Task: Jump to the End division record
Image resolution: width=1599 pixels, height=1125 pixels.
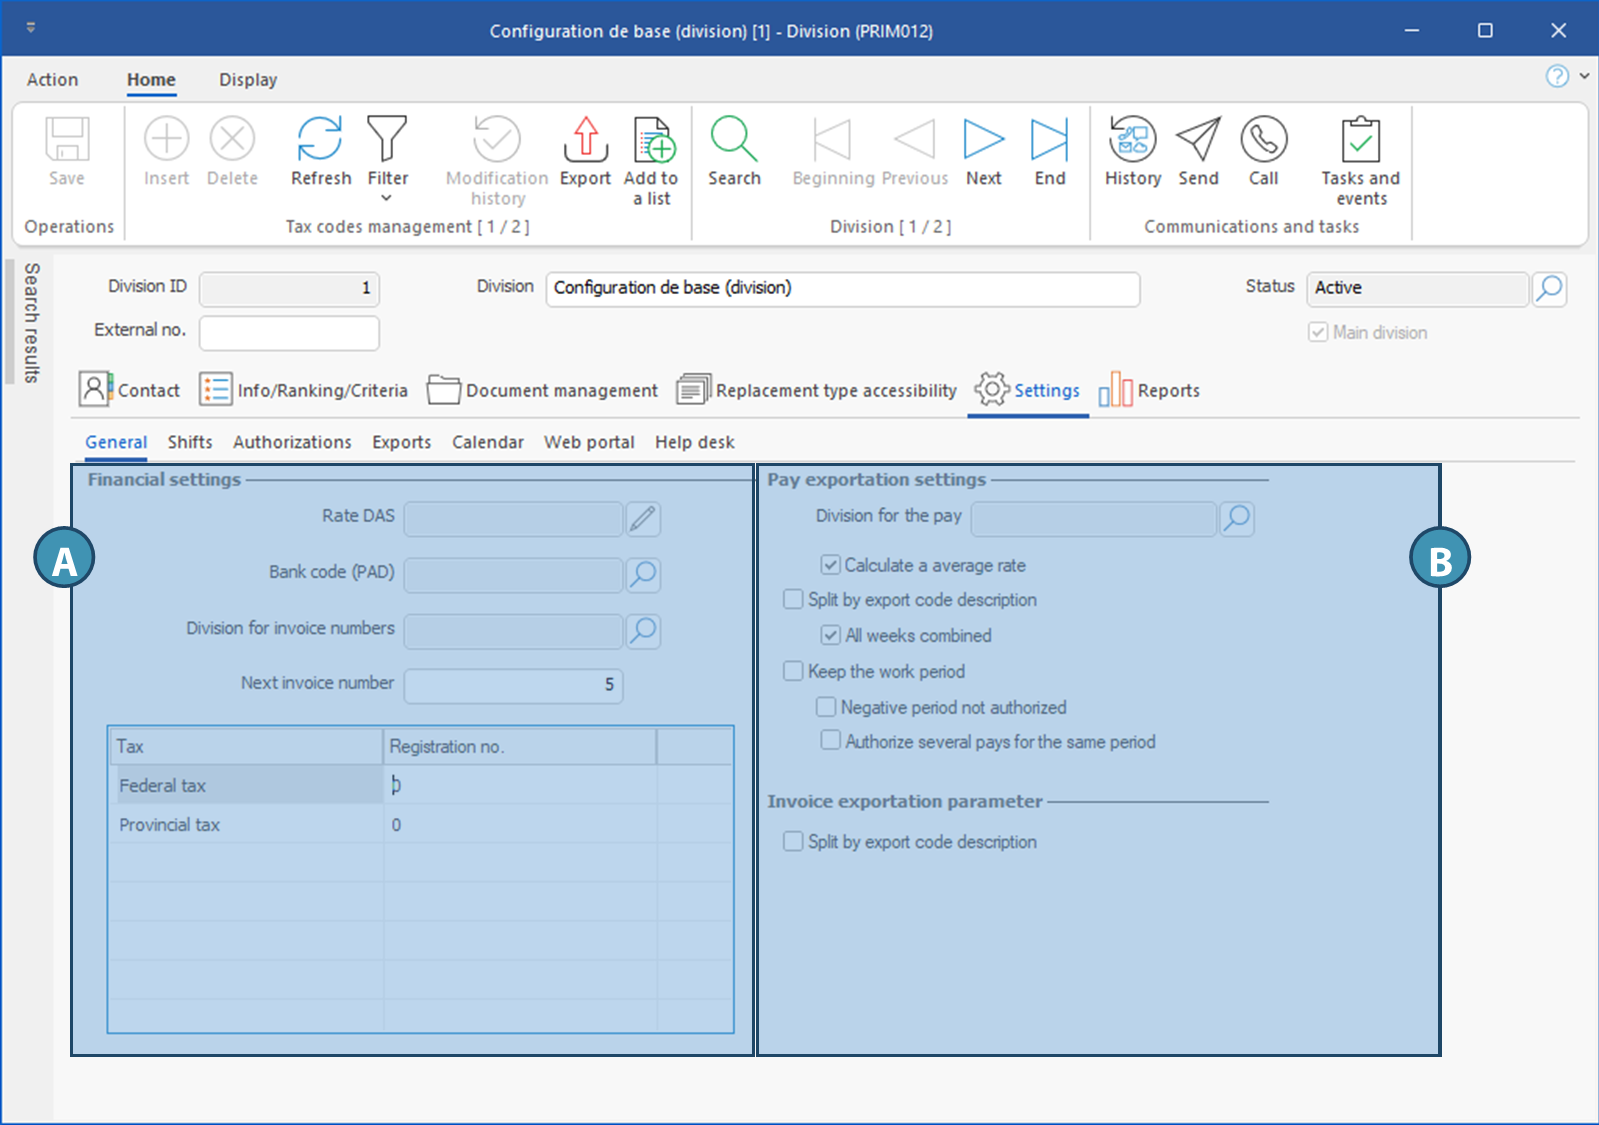Action: click(1049, 140)
